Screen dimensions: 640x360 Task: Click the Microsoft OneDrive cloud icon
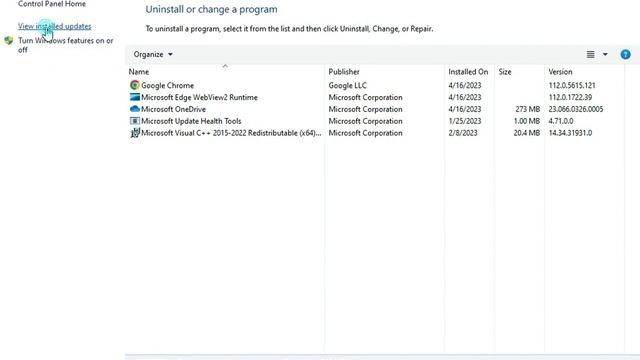(135, 109)
